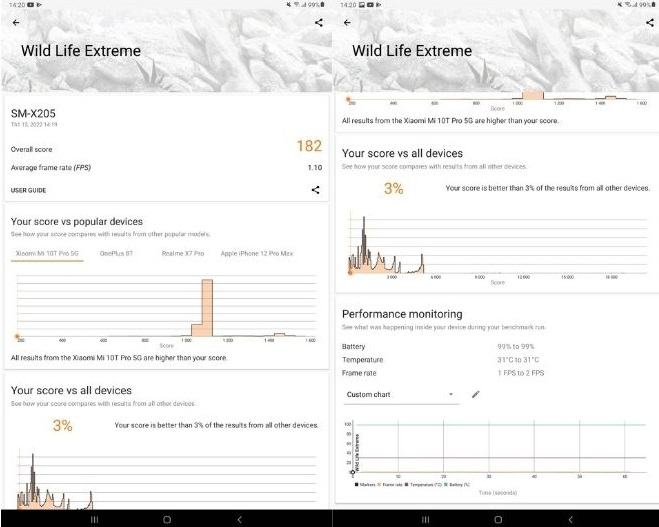
Task: Switch to the Realme X7 Pro tab
Action: (x=183, y=253)
